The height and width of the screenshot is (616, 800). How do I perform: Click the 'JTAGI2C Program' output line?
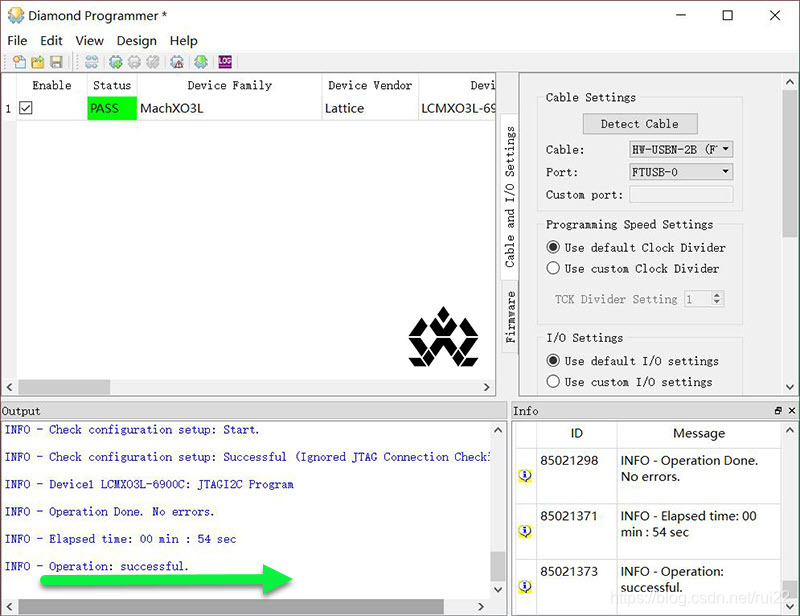(149, 484)
